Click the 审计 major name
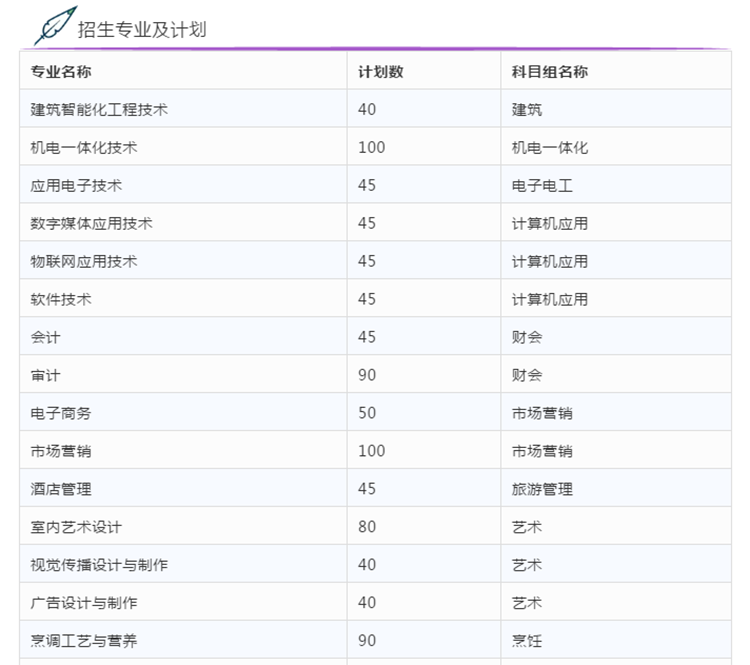The width and height of the screenshot is (750, 665). coord(46,376)
